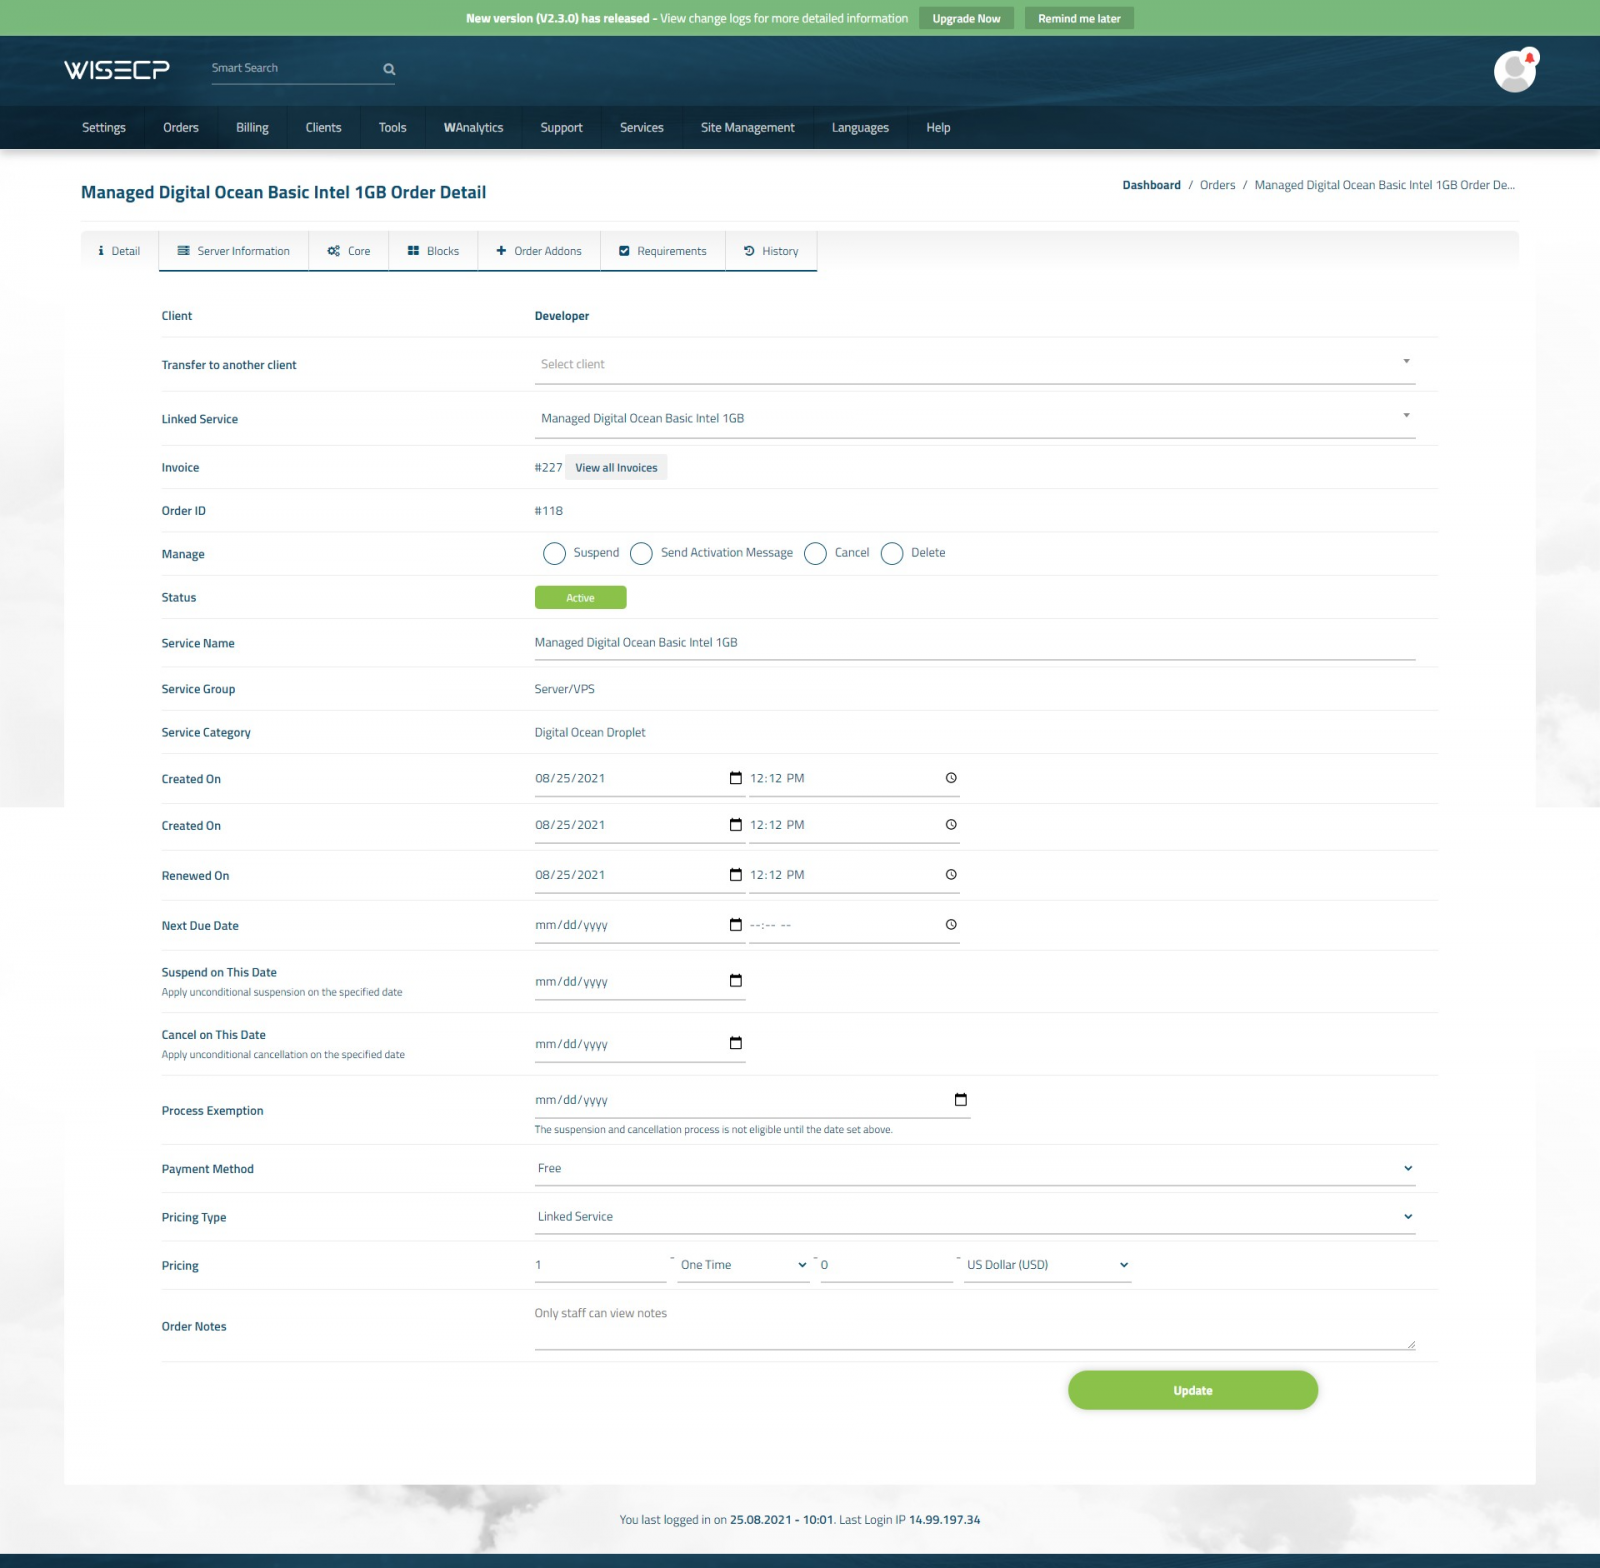Select the Cancel radio option

click(x=815, y=554)
